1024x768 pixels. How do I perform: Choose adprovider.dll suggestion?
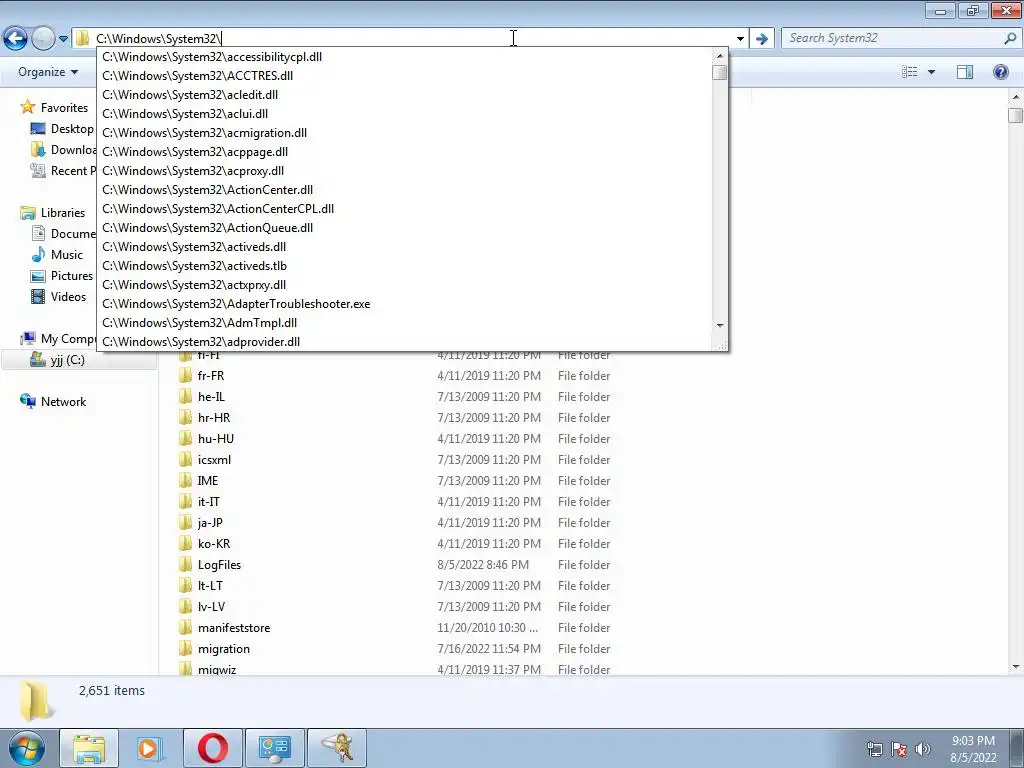pyautogui.click(x=405, y=342)
